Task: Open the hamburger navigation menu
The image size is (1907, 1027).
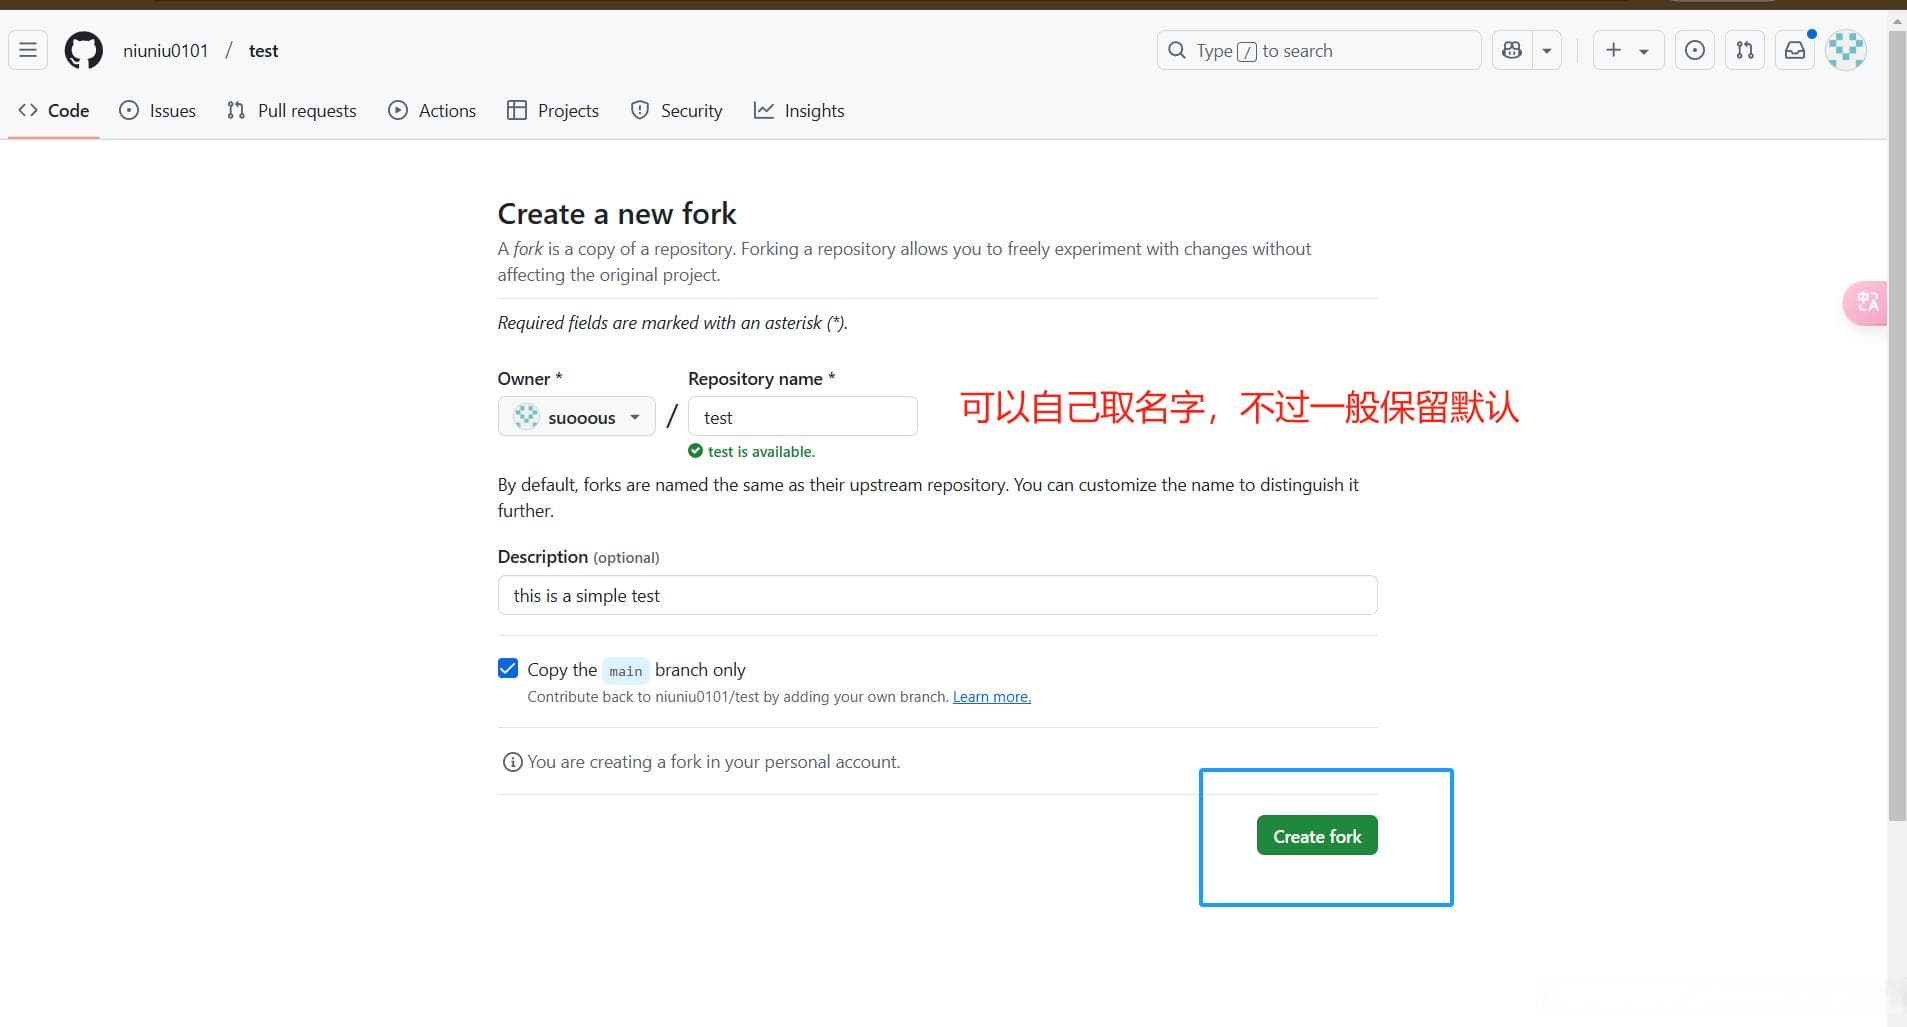Action: tap(28, 50)
